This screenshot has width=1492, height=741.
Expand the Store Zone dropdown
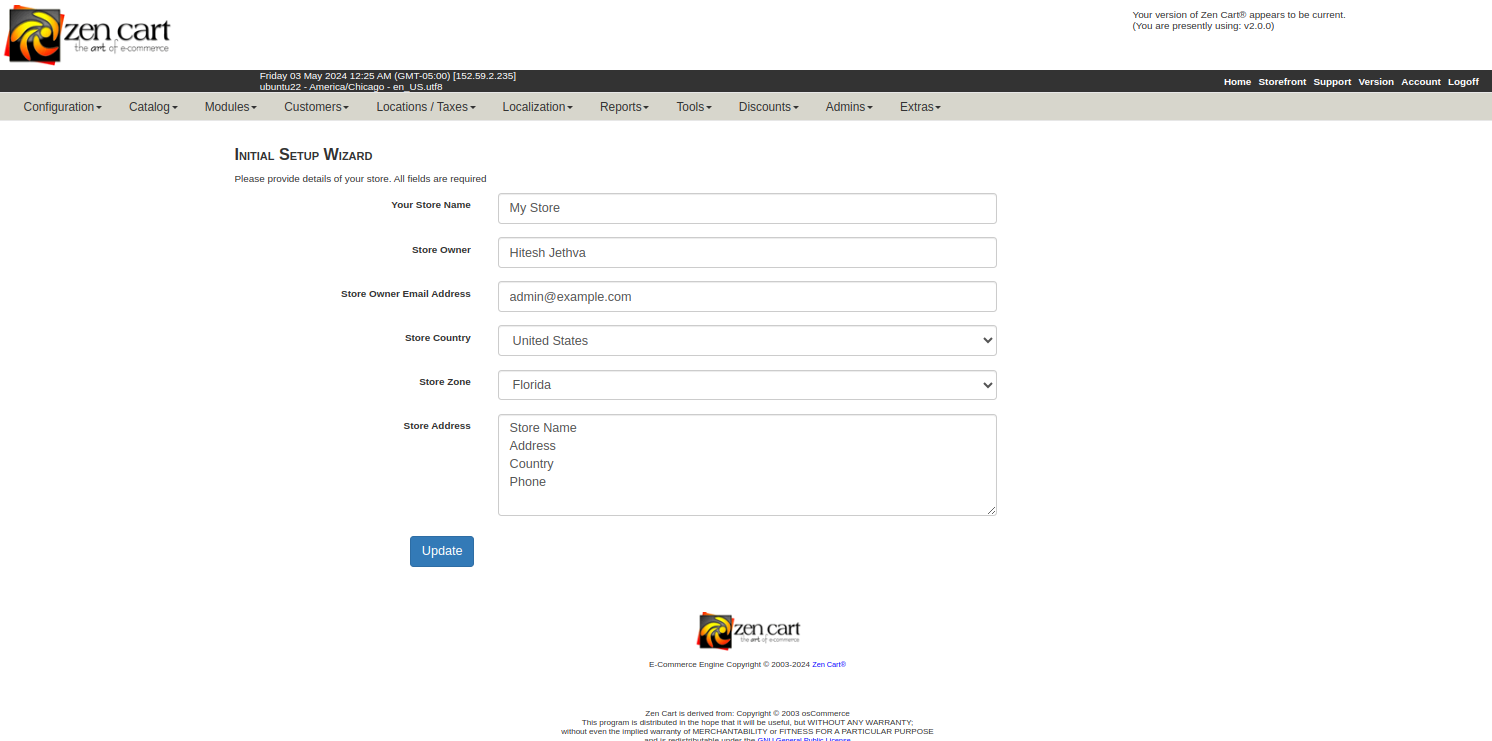coord(747,385)
